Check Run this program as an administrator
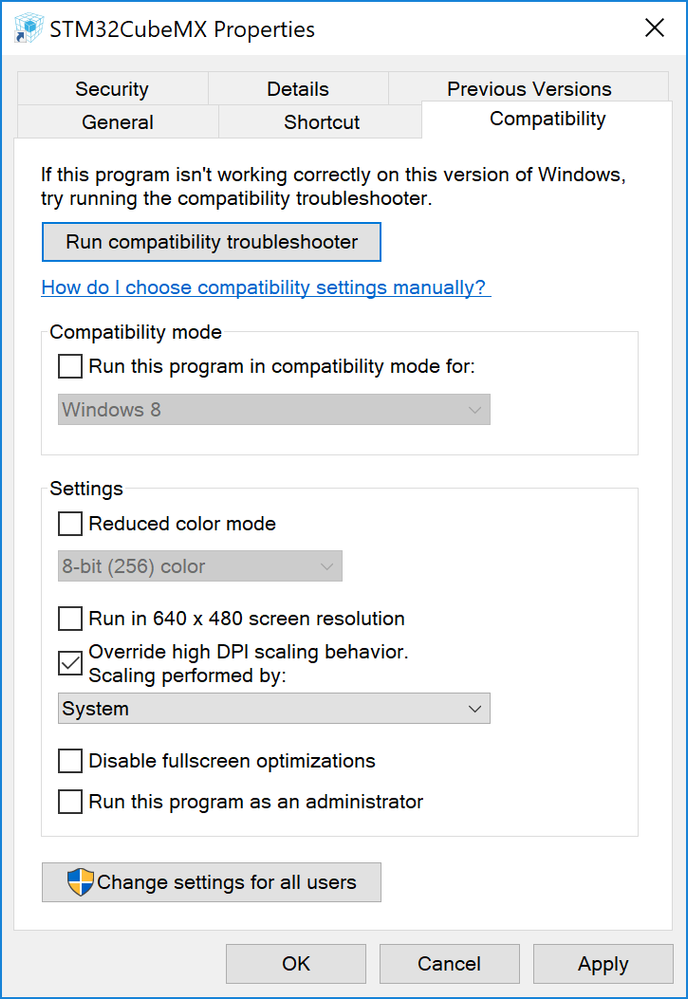The width and height of the screenshot is (688, 999). click(70, 801)
